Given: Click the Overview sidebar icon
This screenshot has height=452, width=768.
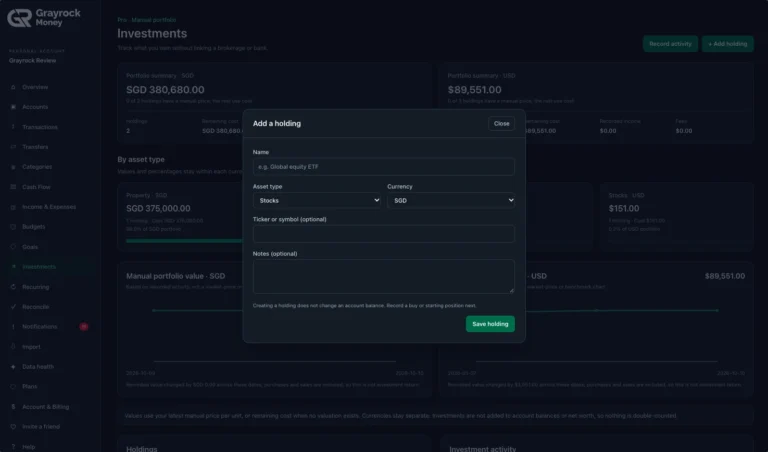Looking at the screenshot, I should coord(13,87).
